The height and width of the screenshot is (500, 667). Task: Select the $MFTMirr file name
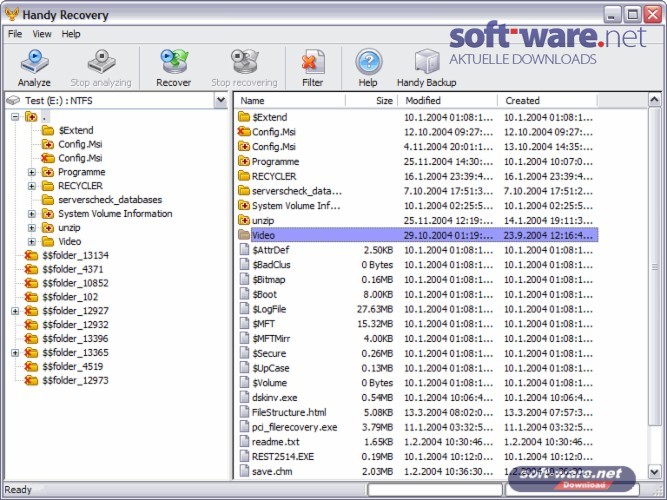271,338
